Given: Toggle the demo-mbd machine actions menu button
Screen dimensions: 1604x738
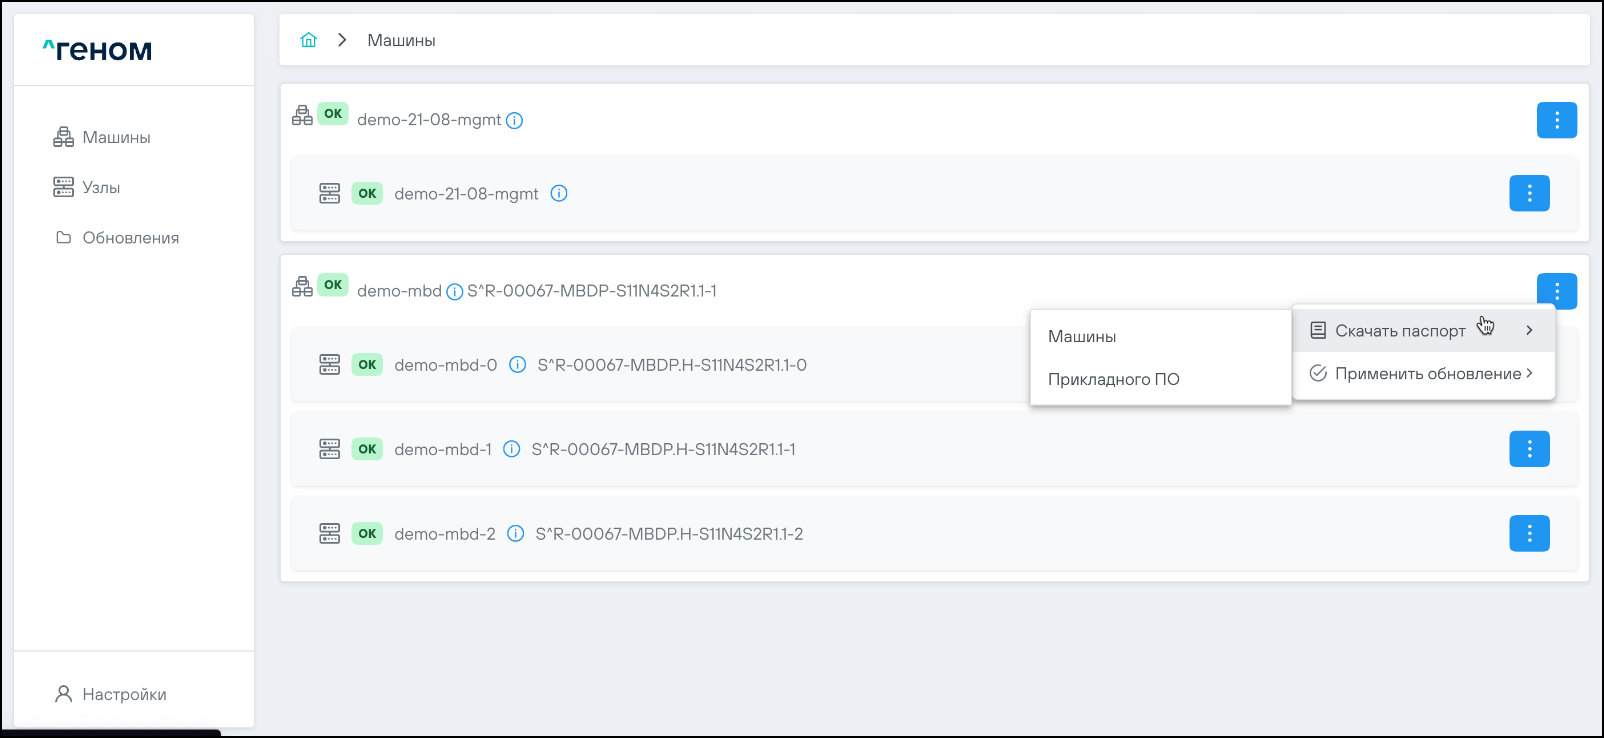Looking at the screenshot, I should 1556,290.
